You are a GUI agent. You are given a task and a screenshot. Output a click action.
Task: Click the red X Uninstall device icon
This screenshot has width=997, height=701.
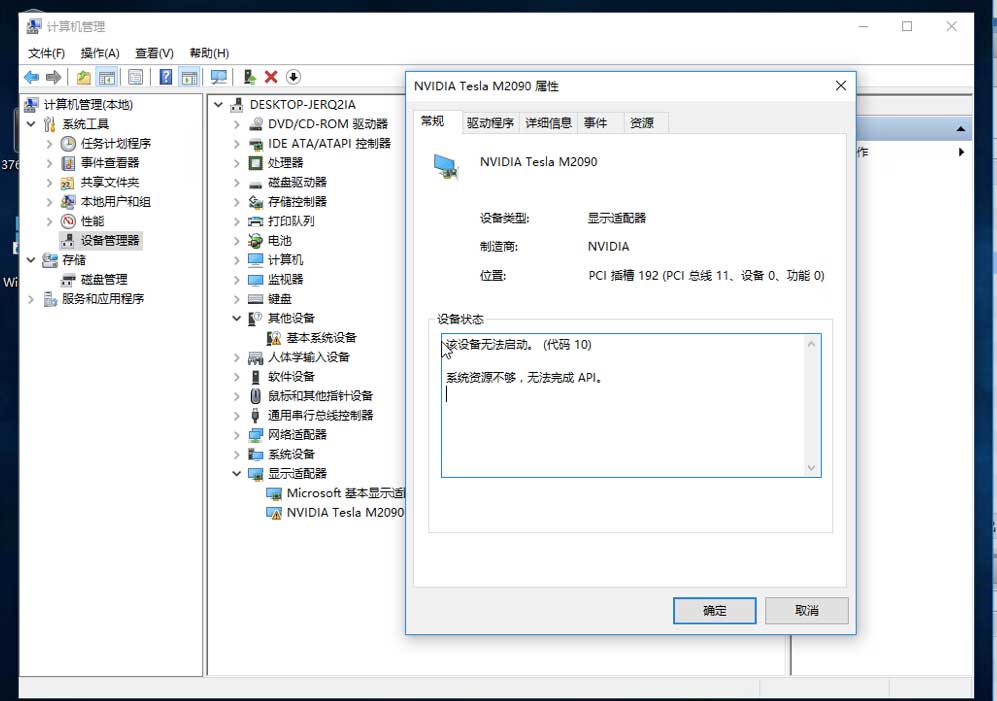coord(271,77)
